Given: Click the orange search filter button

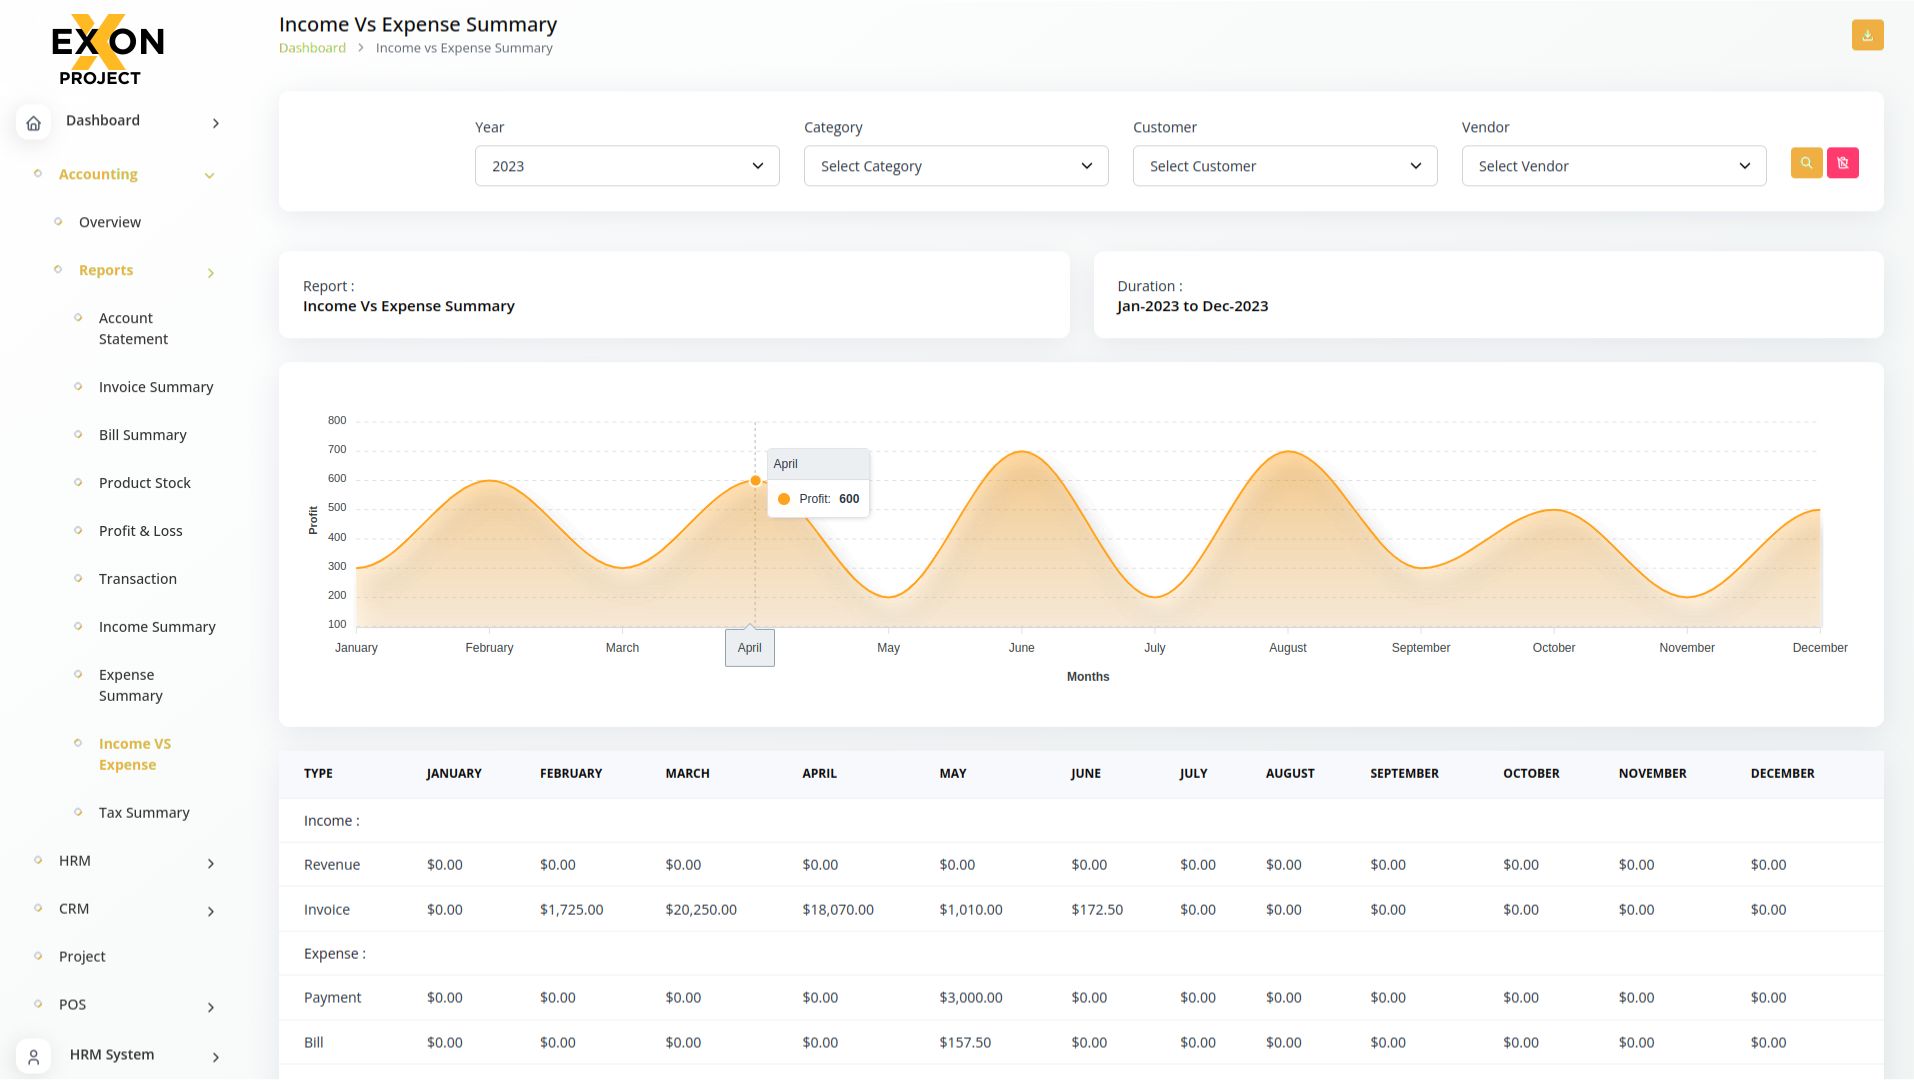Looking at the screenshot, I should click(x=1806, y=163).
